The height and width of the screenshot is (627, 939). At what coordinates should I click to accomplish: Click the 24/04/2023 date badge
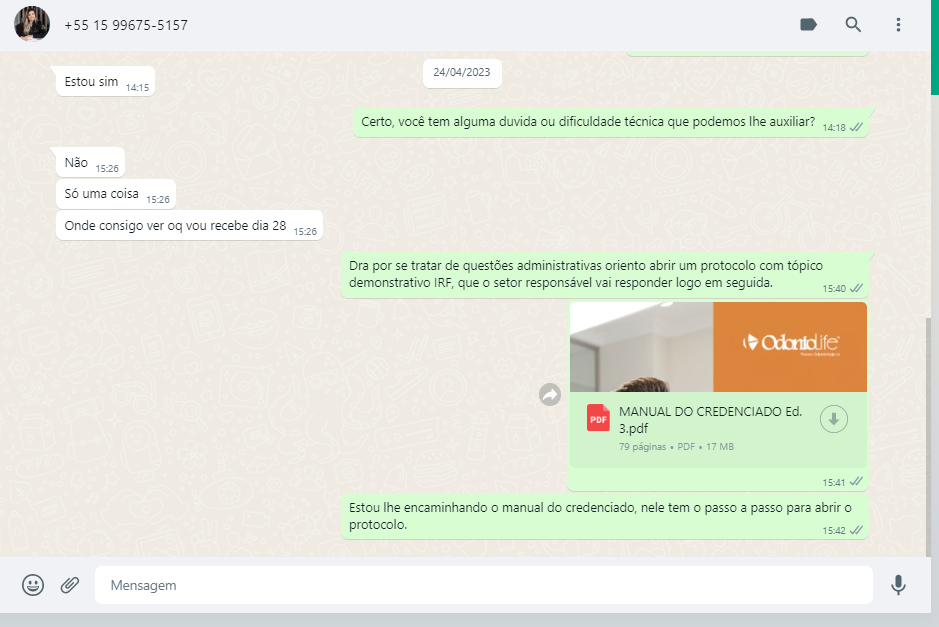click(x=462, y=72)
